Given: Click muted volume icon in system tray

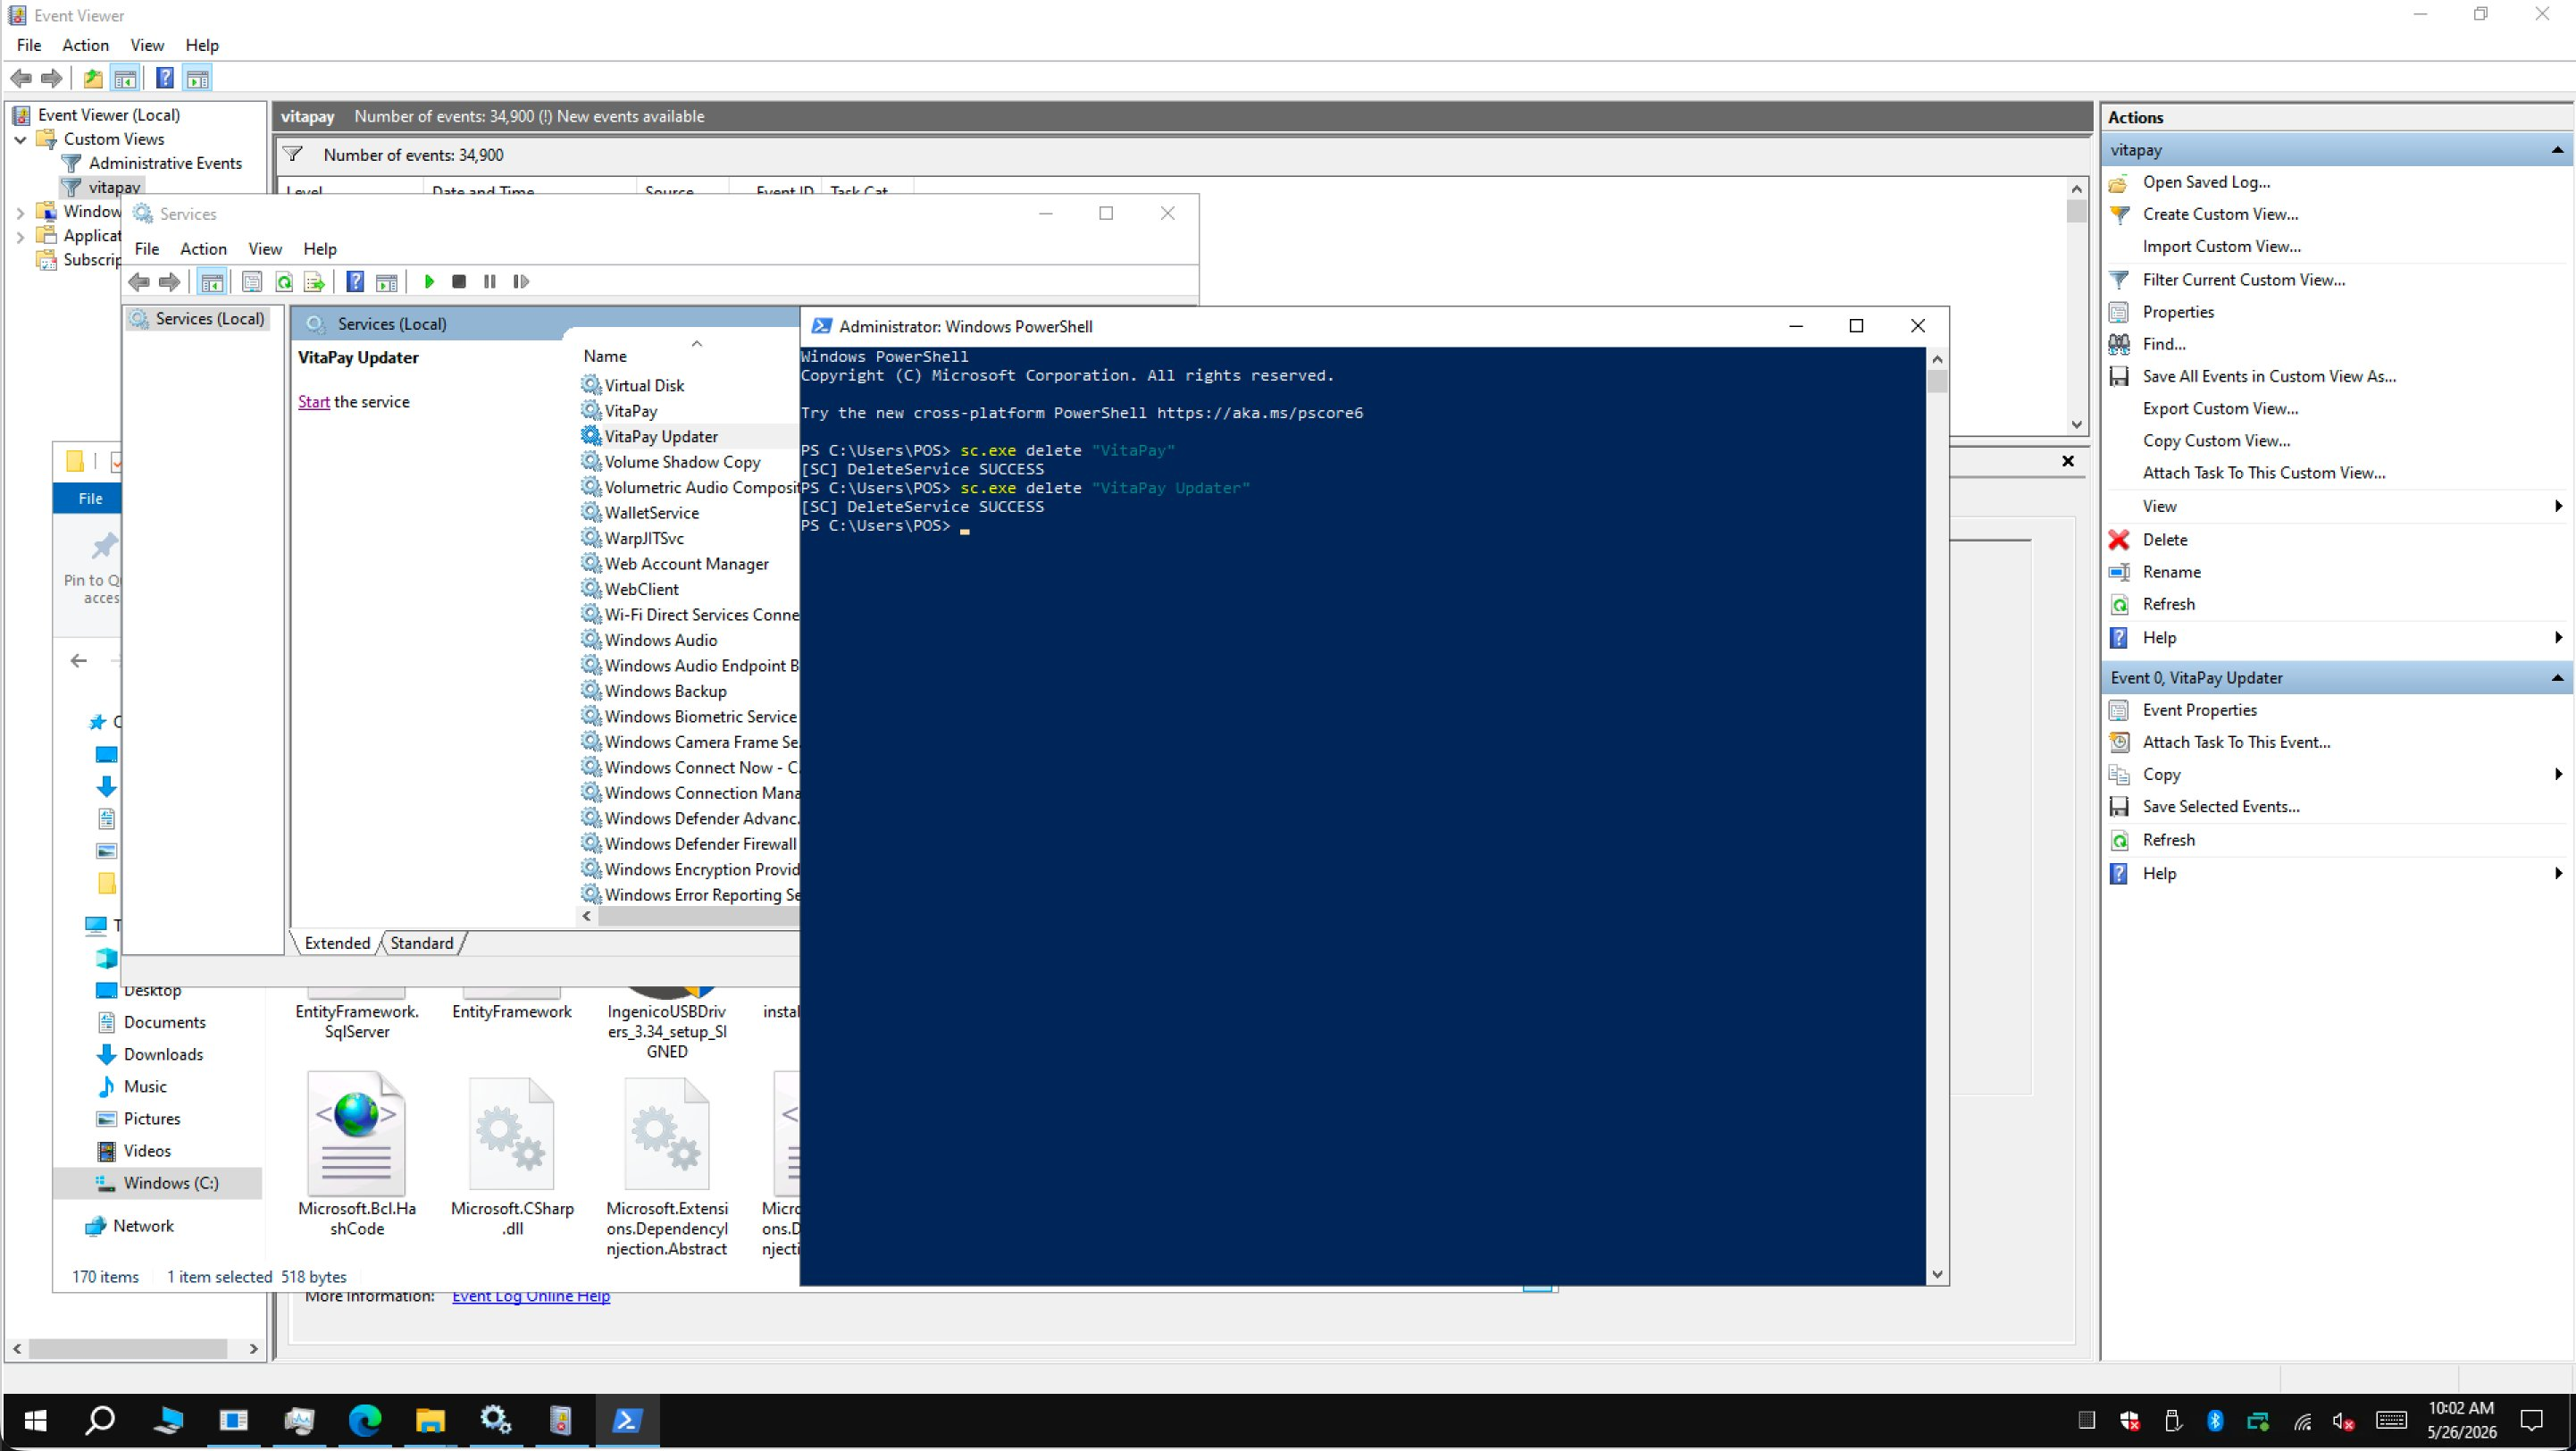Looking at the screenshot, I should (2342, 1421).
